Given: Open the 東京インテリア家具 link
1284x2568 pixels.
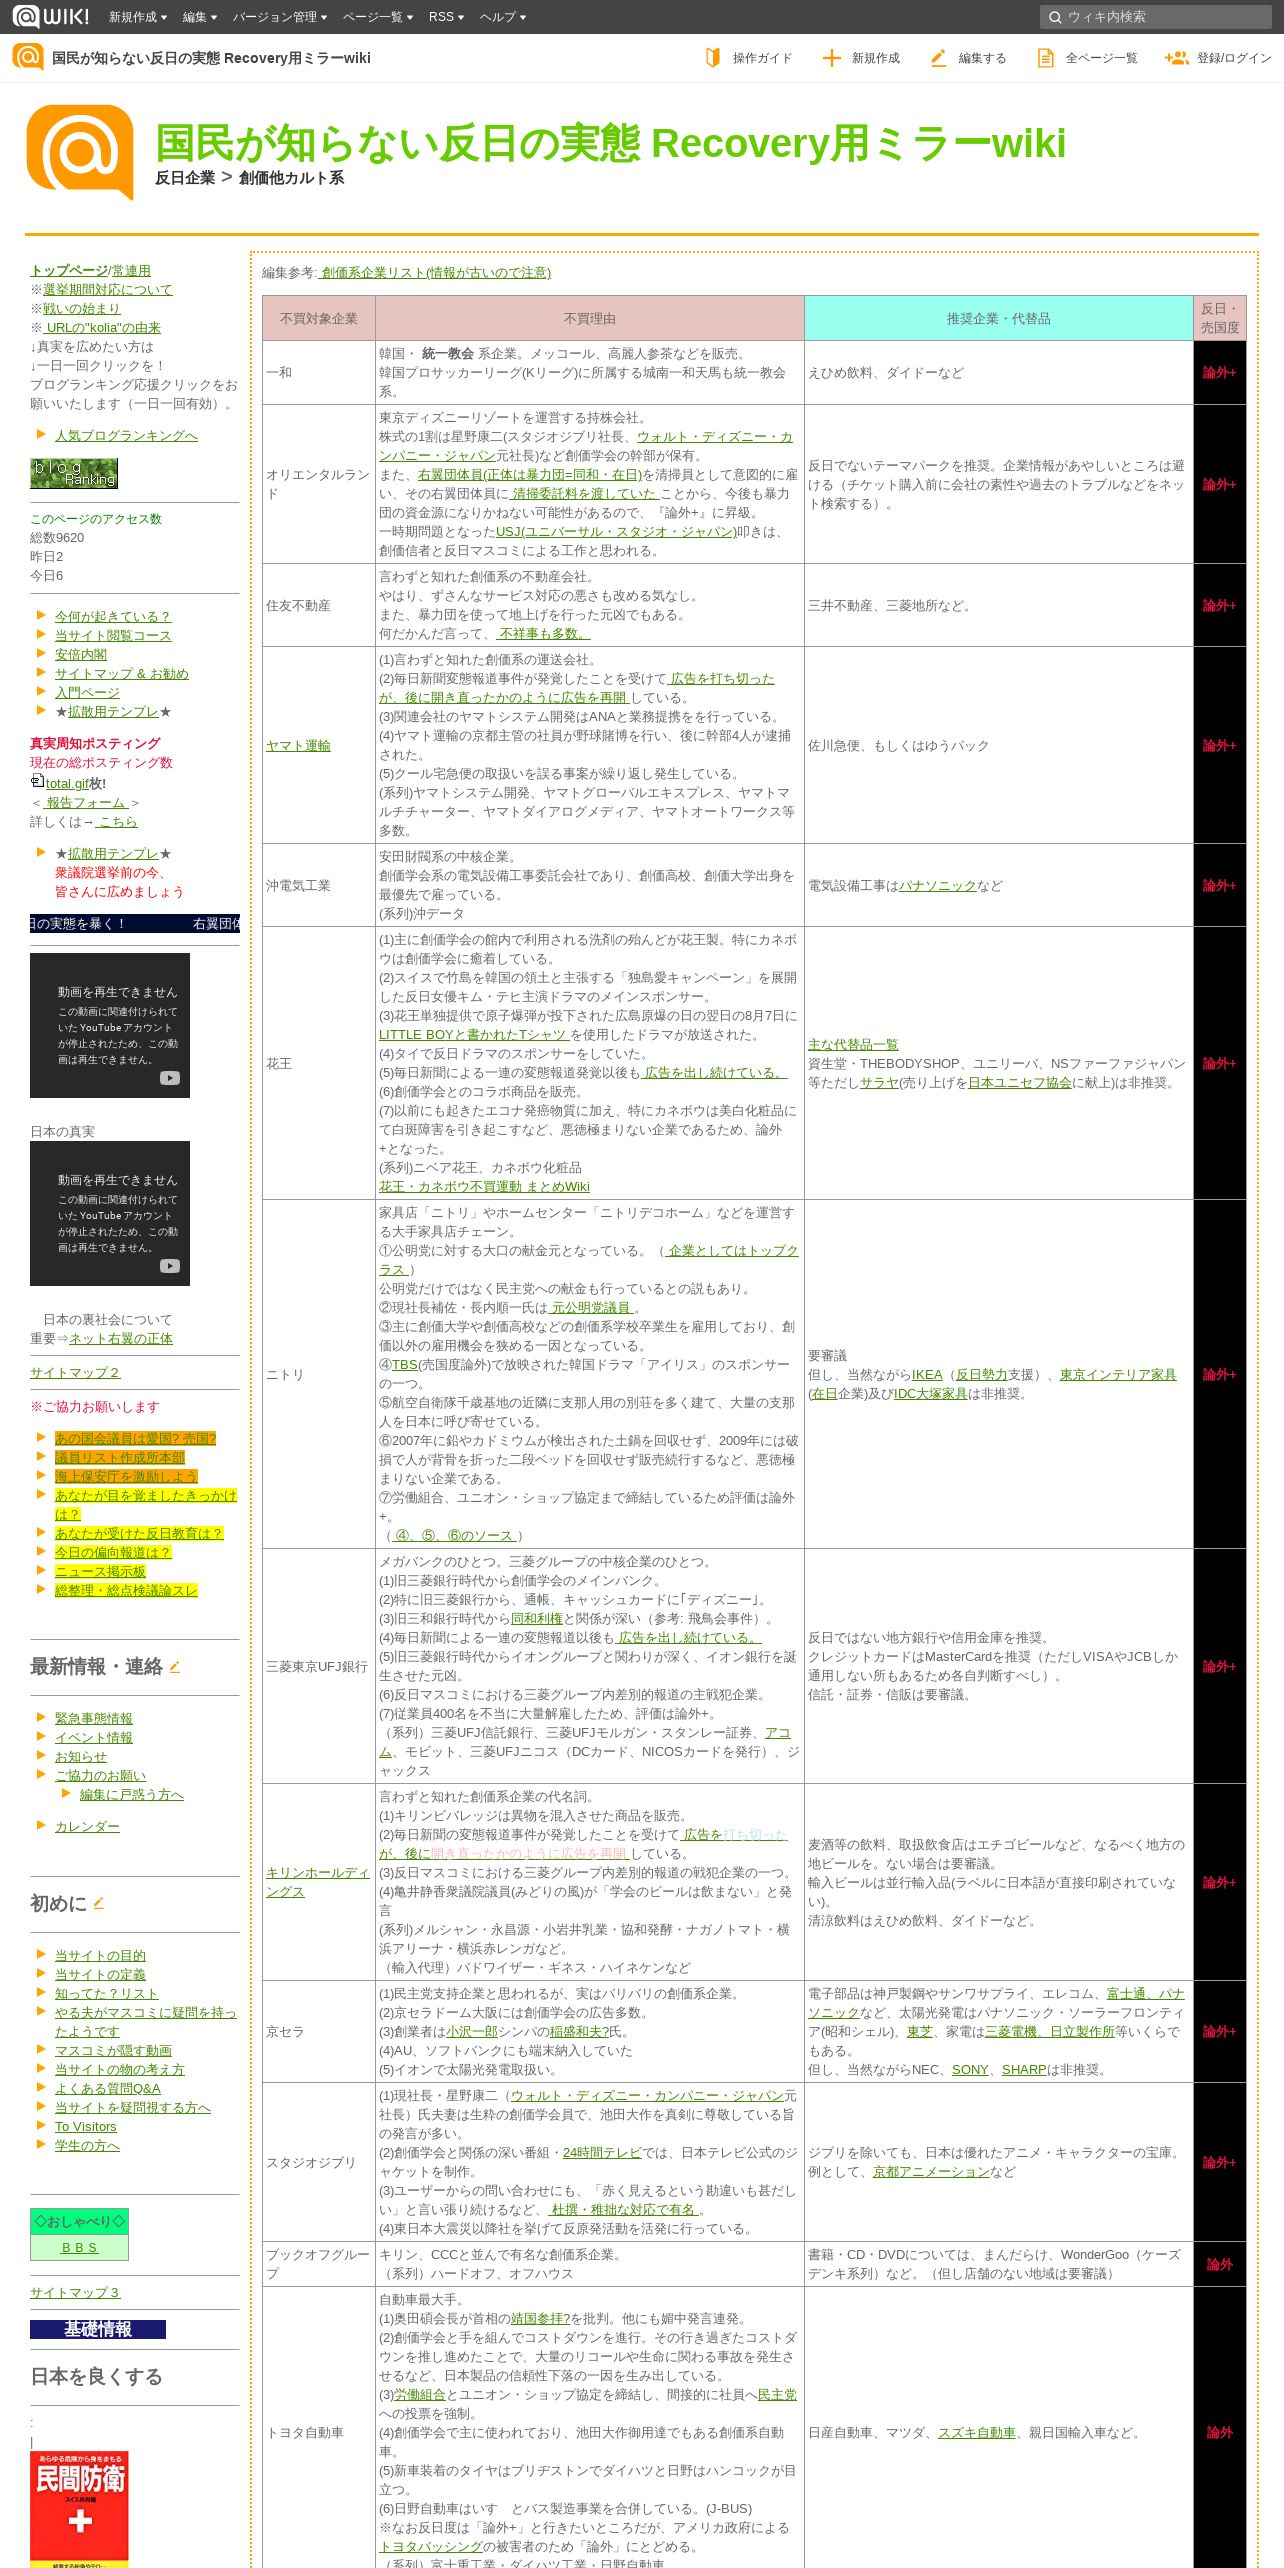Looking at the screenshot, I should click(1118, 1374).
